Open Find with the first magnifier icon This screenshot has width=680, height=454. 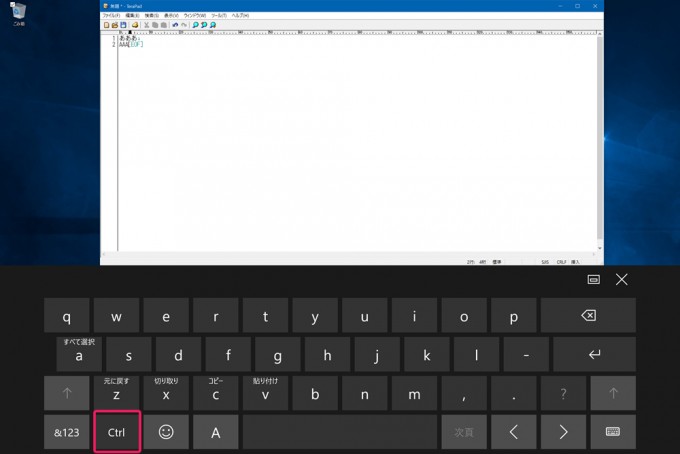195,25
